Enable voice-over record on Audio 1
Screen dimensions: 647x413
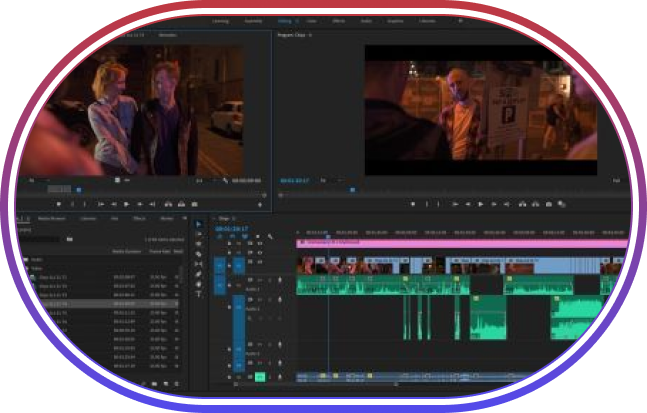280,280
